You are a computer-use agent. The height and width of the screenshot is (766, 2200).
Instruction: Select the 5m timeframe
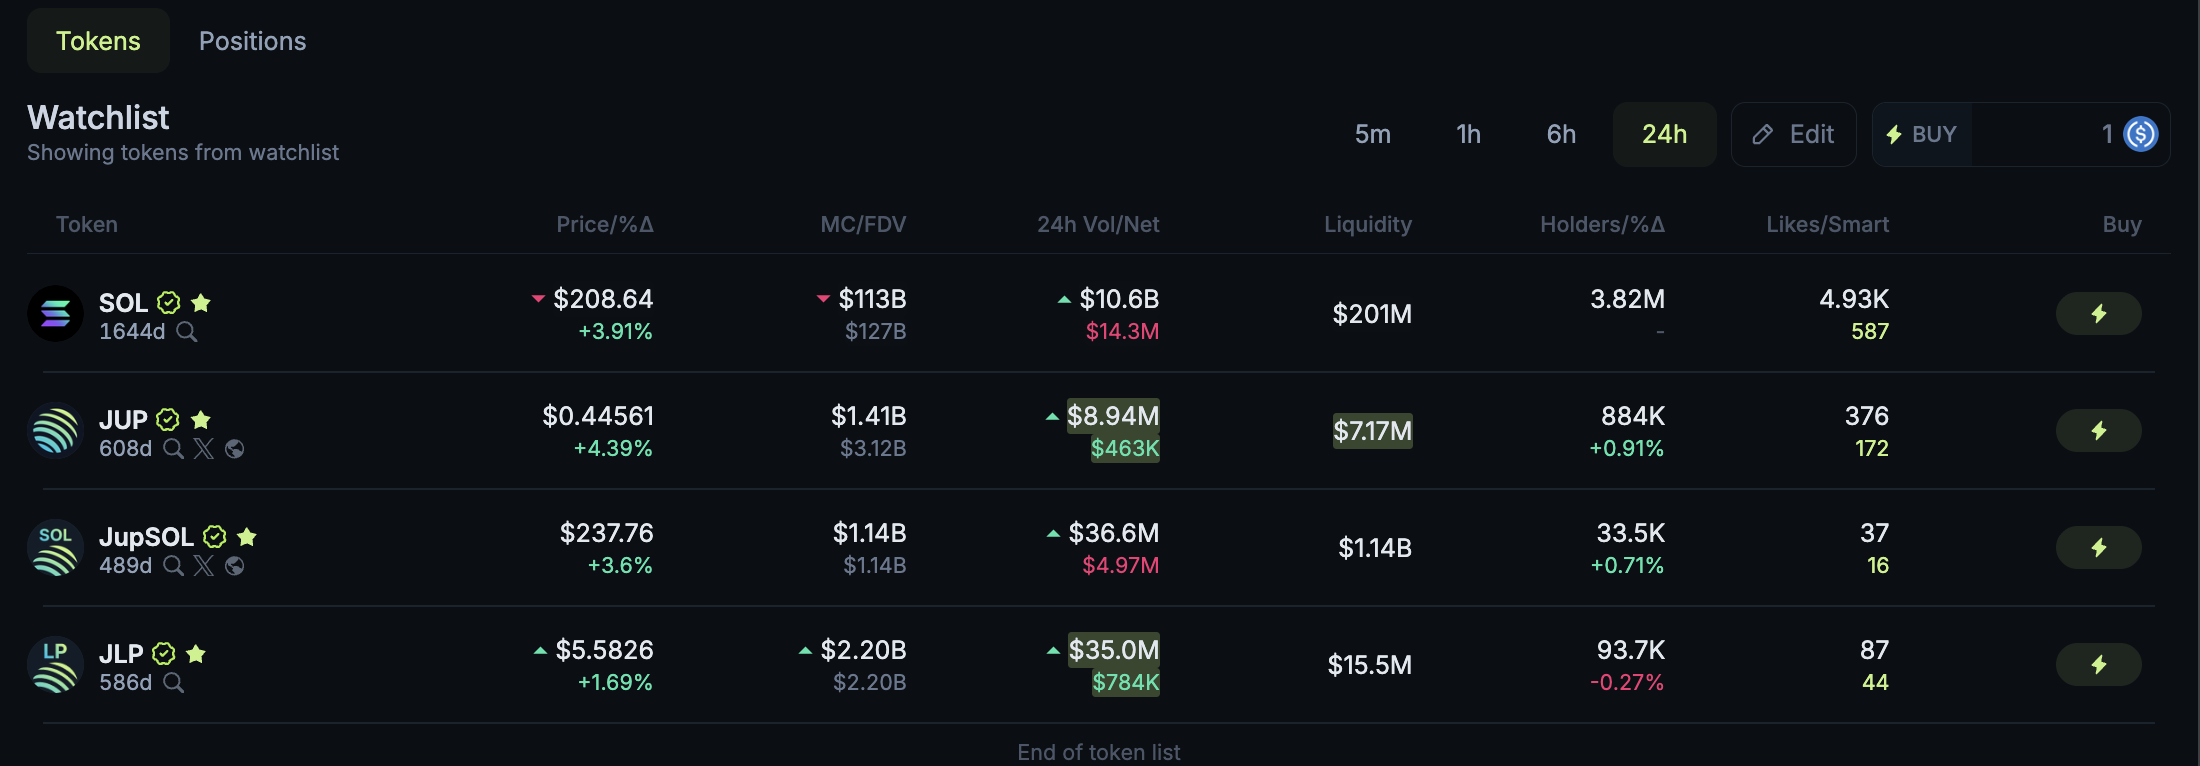pyautogui.click(x=1372, y=134)
